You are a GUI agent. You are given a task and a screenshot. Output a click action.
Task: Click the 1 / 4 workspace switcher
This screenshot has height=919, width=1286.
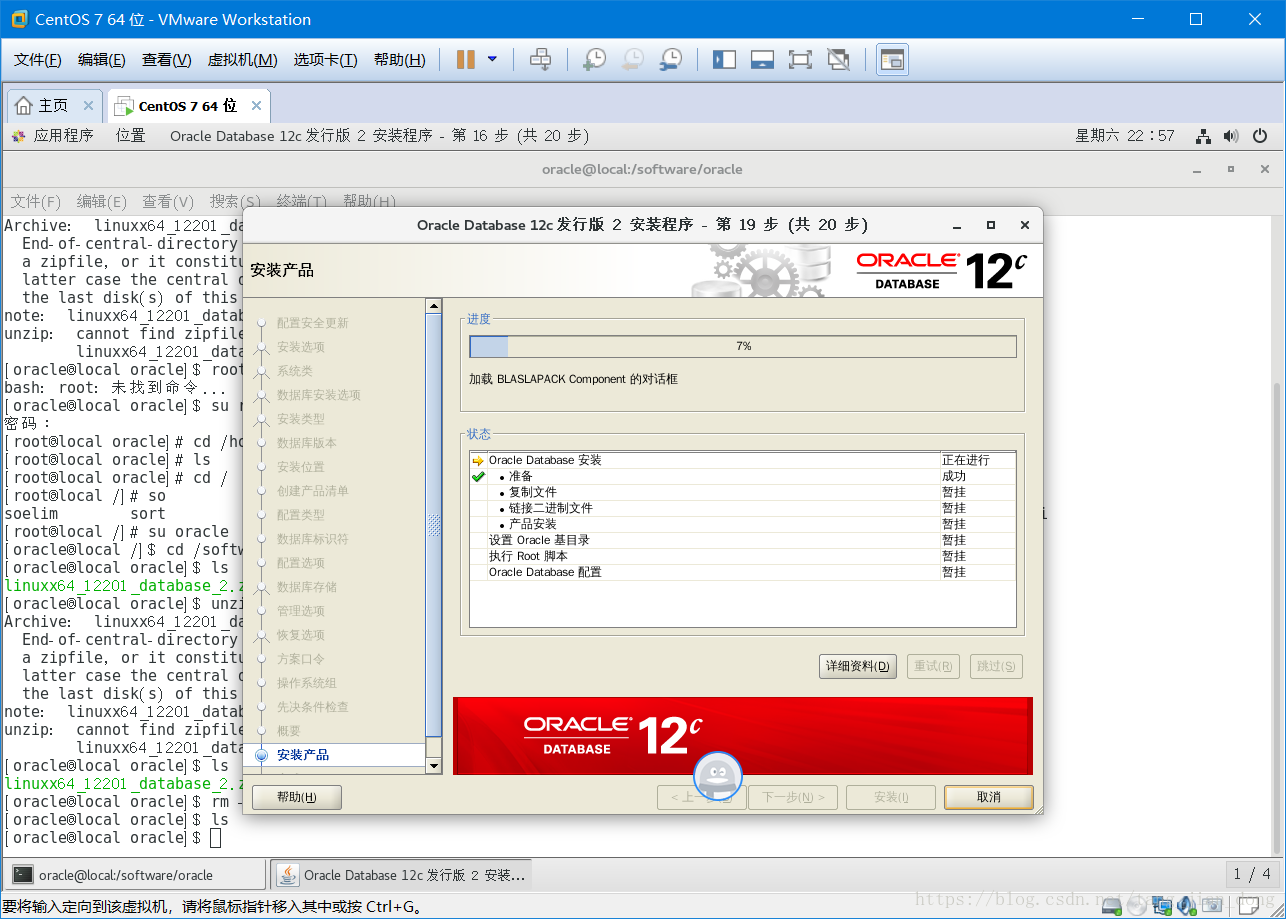1252,875
